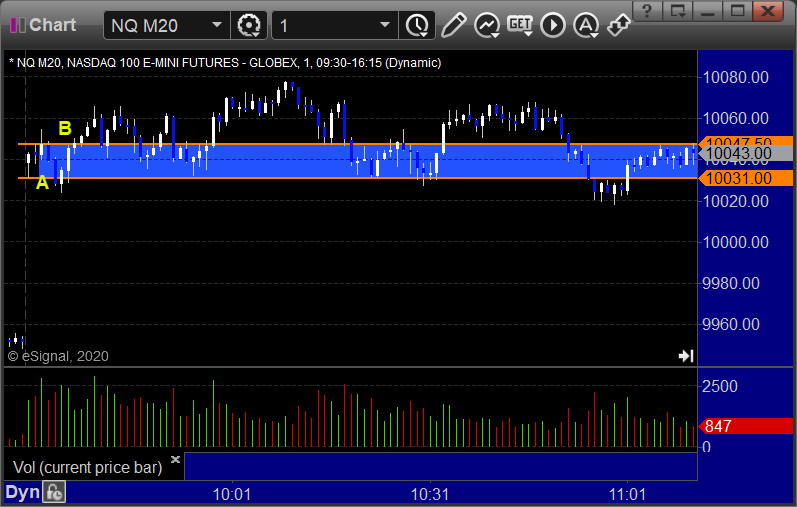Click the window options dropdown icon in title bar
This screenshot has width=797, height=507.
[678, 10]
